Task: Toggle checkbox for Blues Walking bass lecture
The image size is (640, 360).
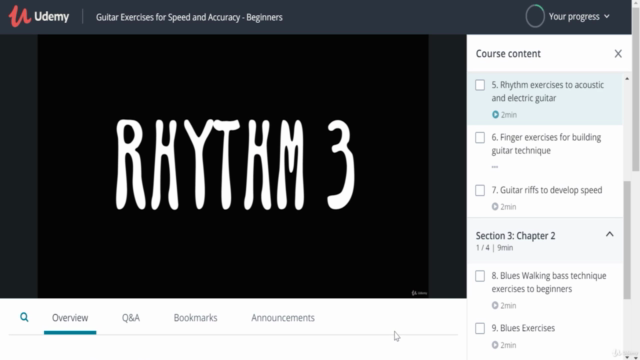Action: click(480, 276)
